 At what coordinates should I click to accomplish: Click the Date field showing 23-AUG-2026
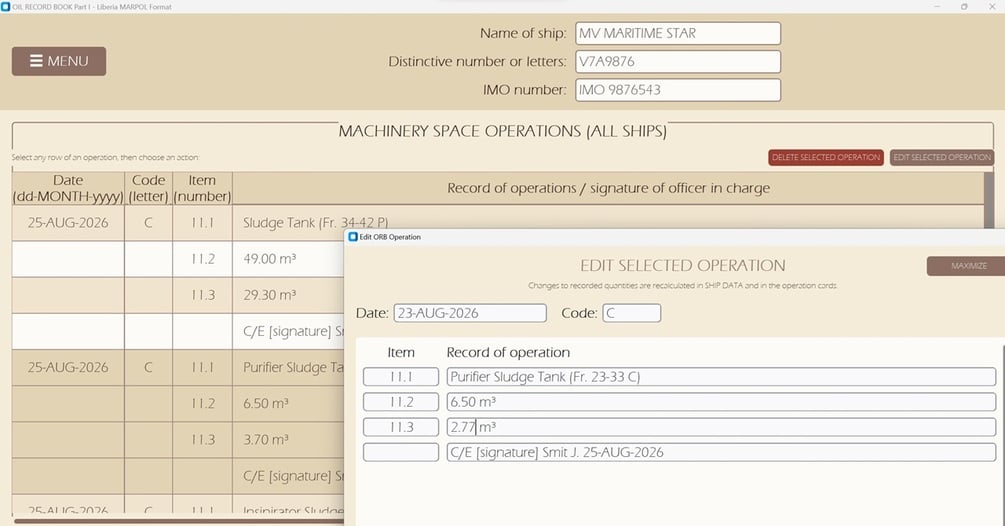(470, 313)
